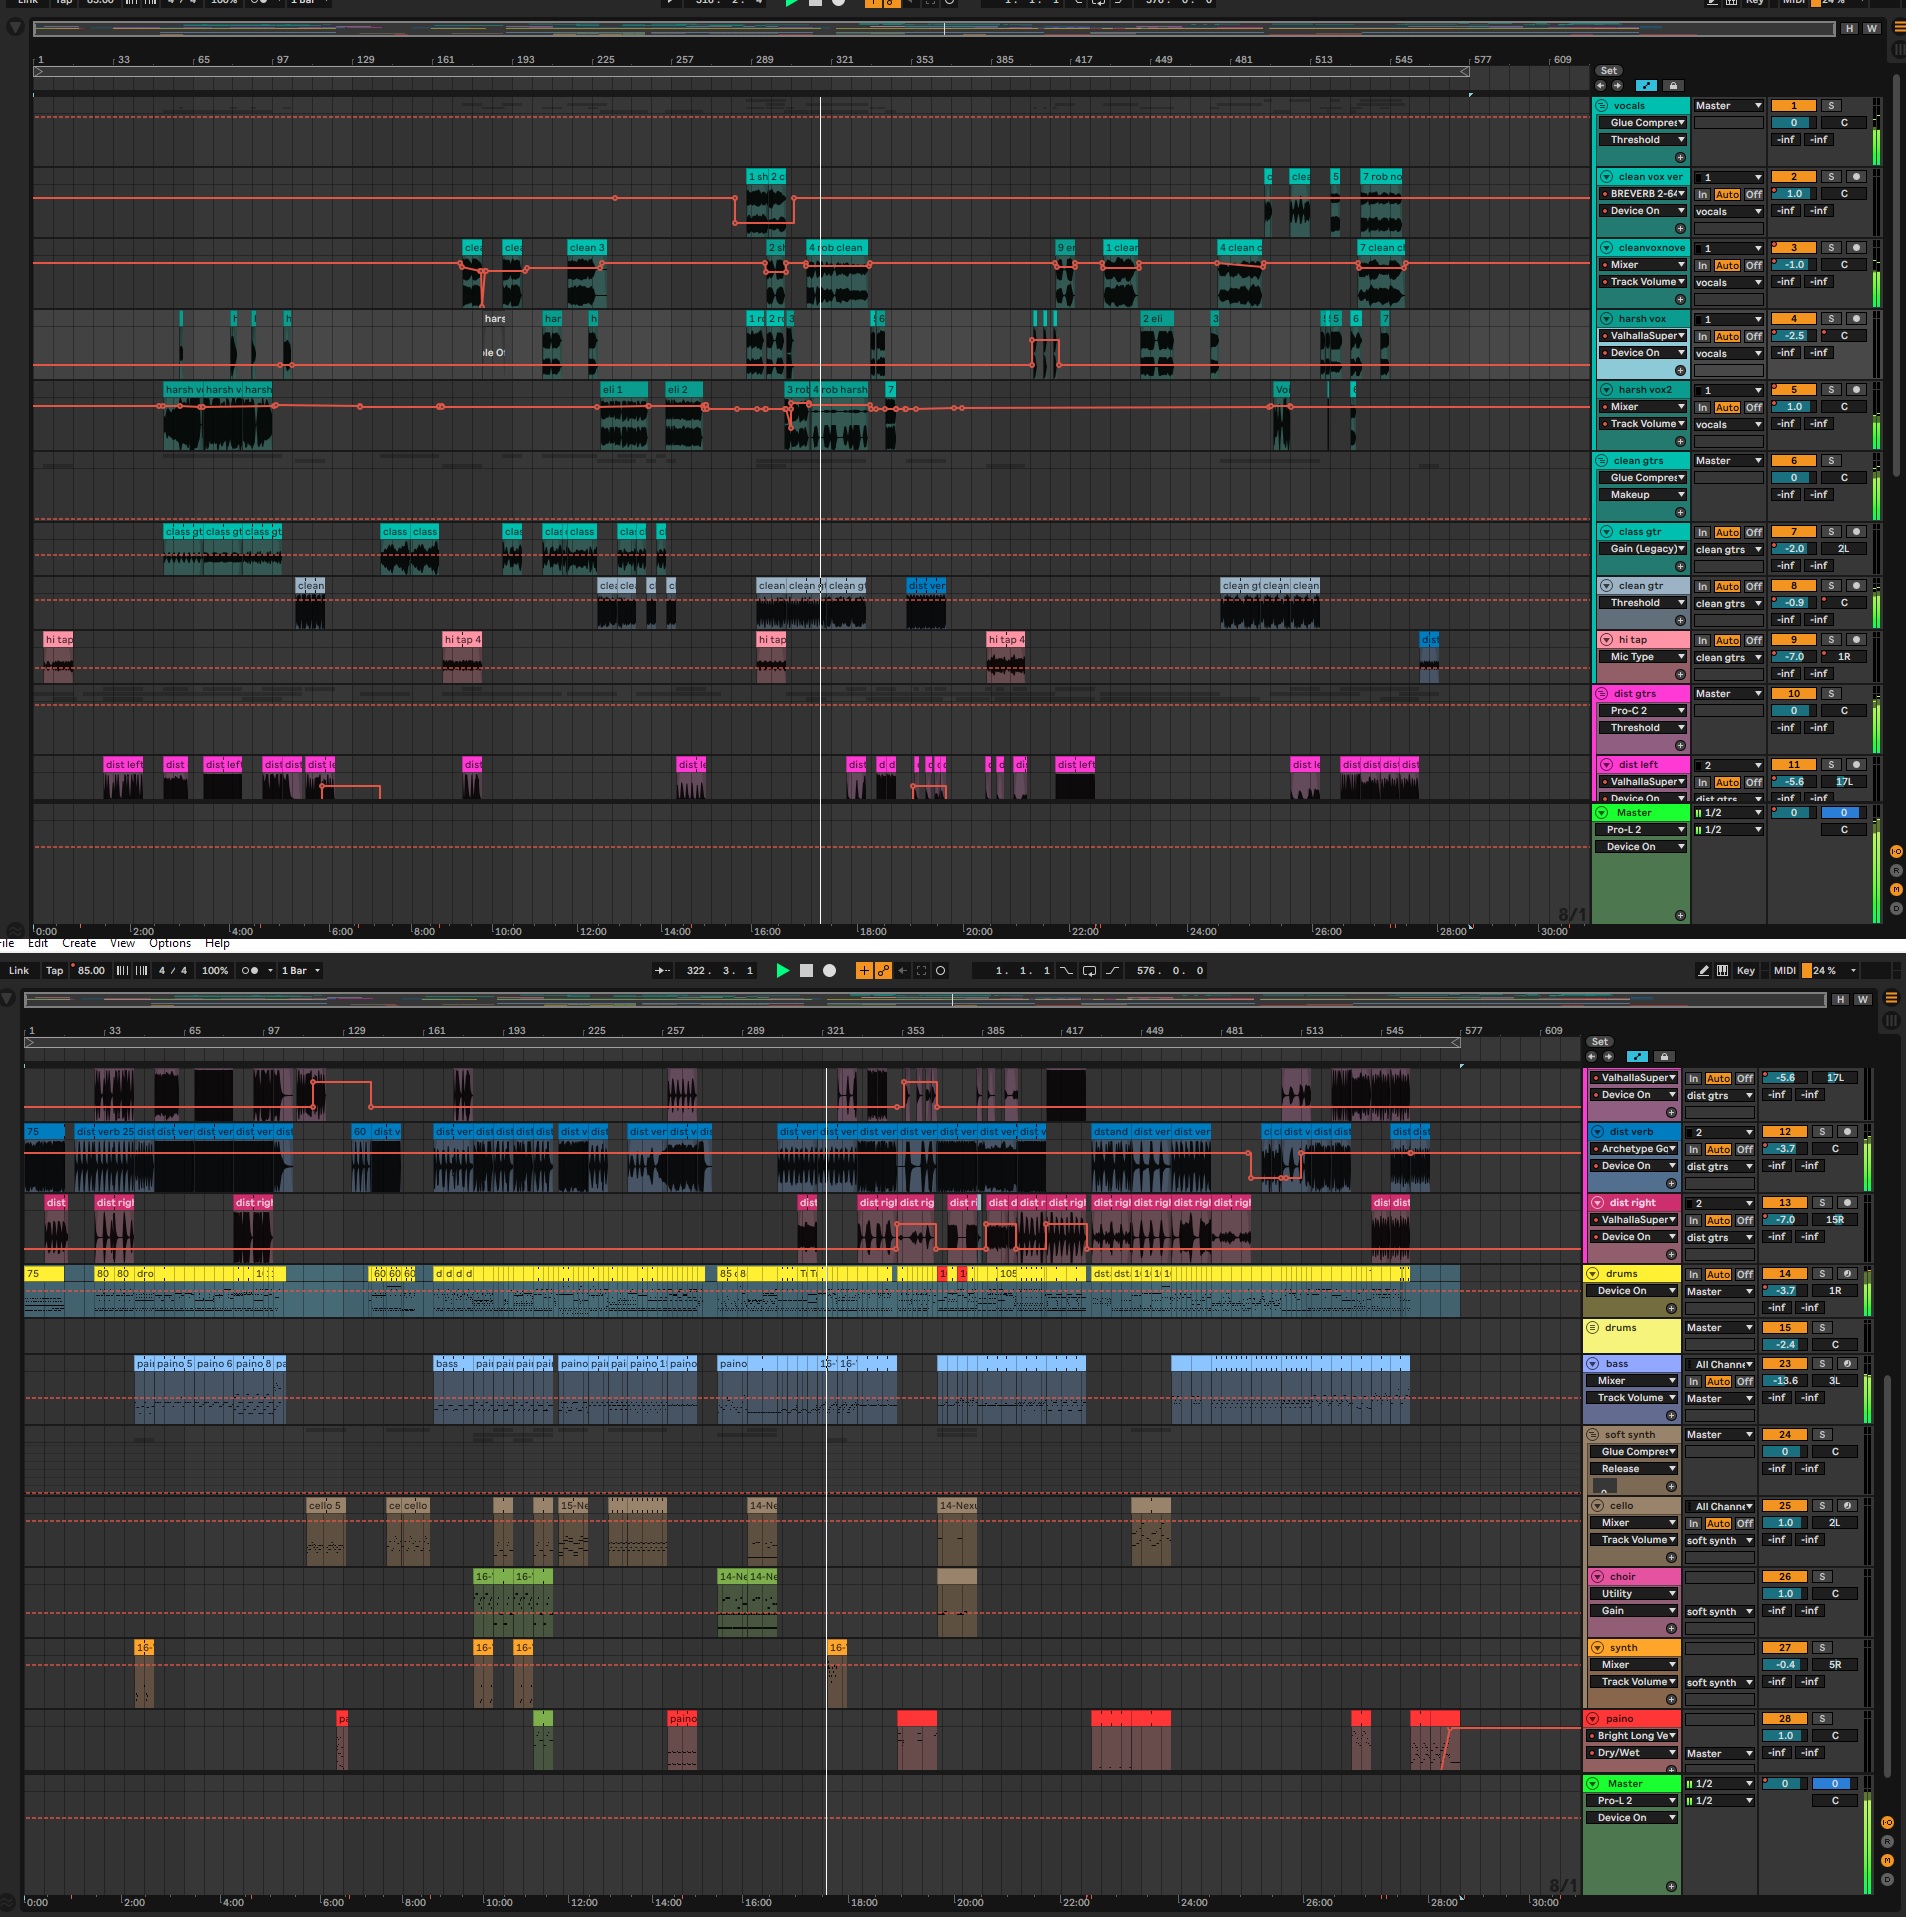Activate draw mode pencil in lower window
This screenshot has height=1917, width=1906.
click(x=1703, y=970)
